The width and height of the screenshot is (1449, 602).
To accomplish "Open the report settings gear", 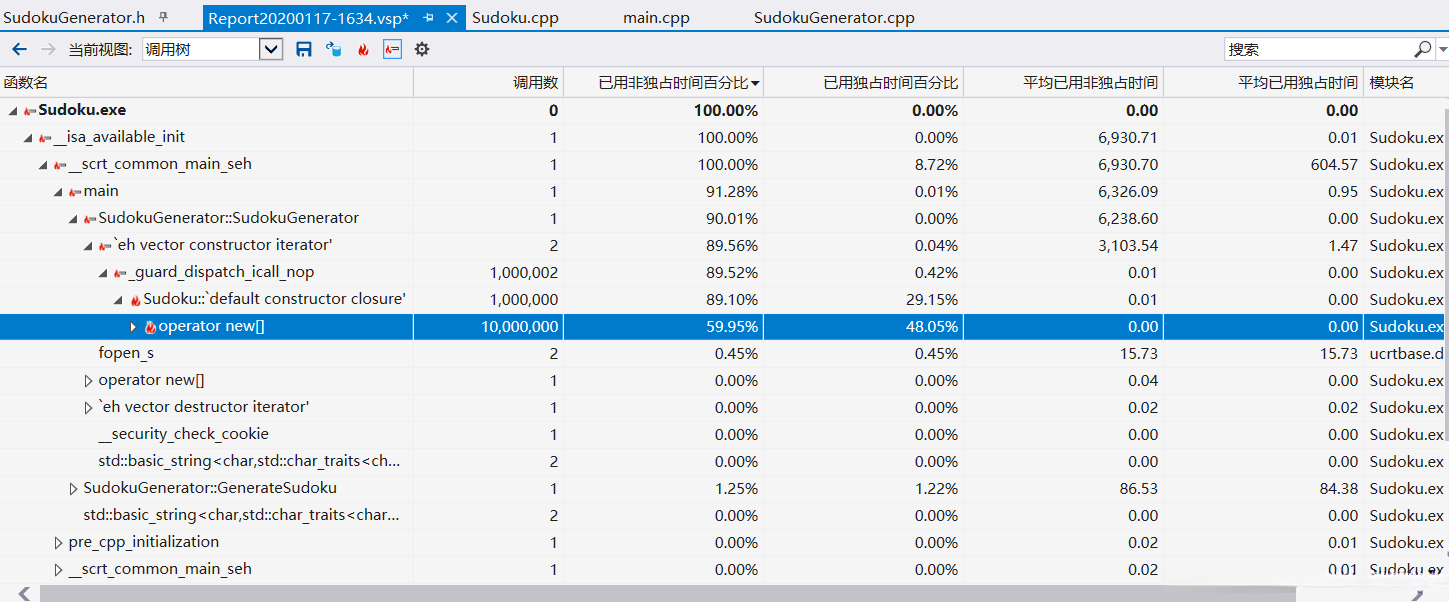I will (x=422, y=49).
